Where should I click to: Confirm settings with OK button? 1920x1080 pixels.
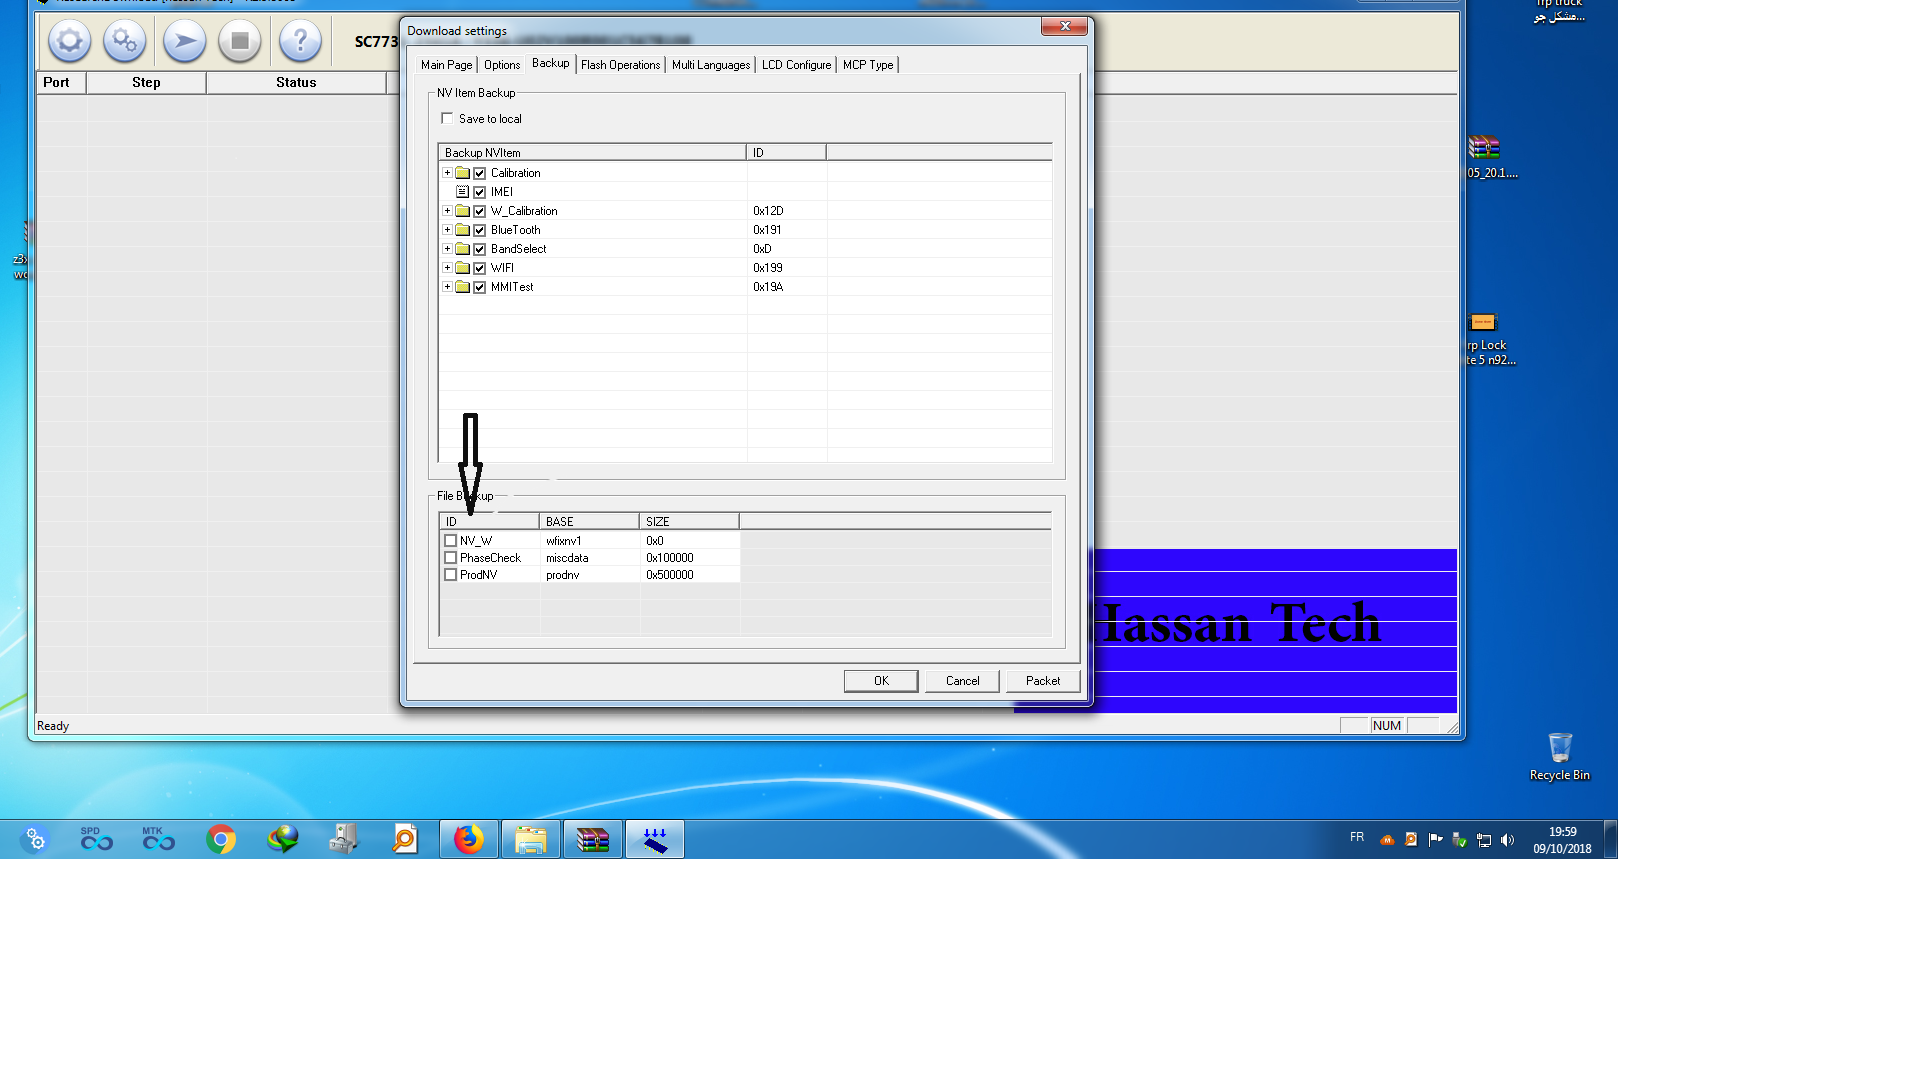point(881,681)
